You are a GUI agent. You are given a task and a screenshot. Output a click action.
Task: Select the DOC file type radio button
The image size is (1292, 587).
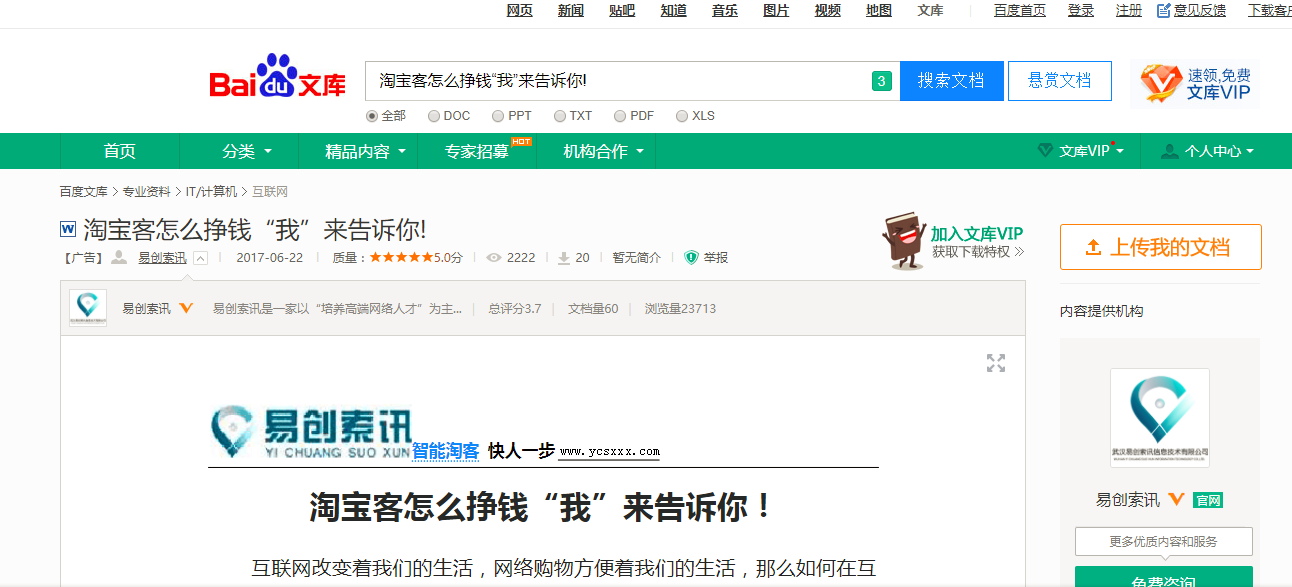tap(434, 116)
